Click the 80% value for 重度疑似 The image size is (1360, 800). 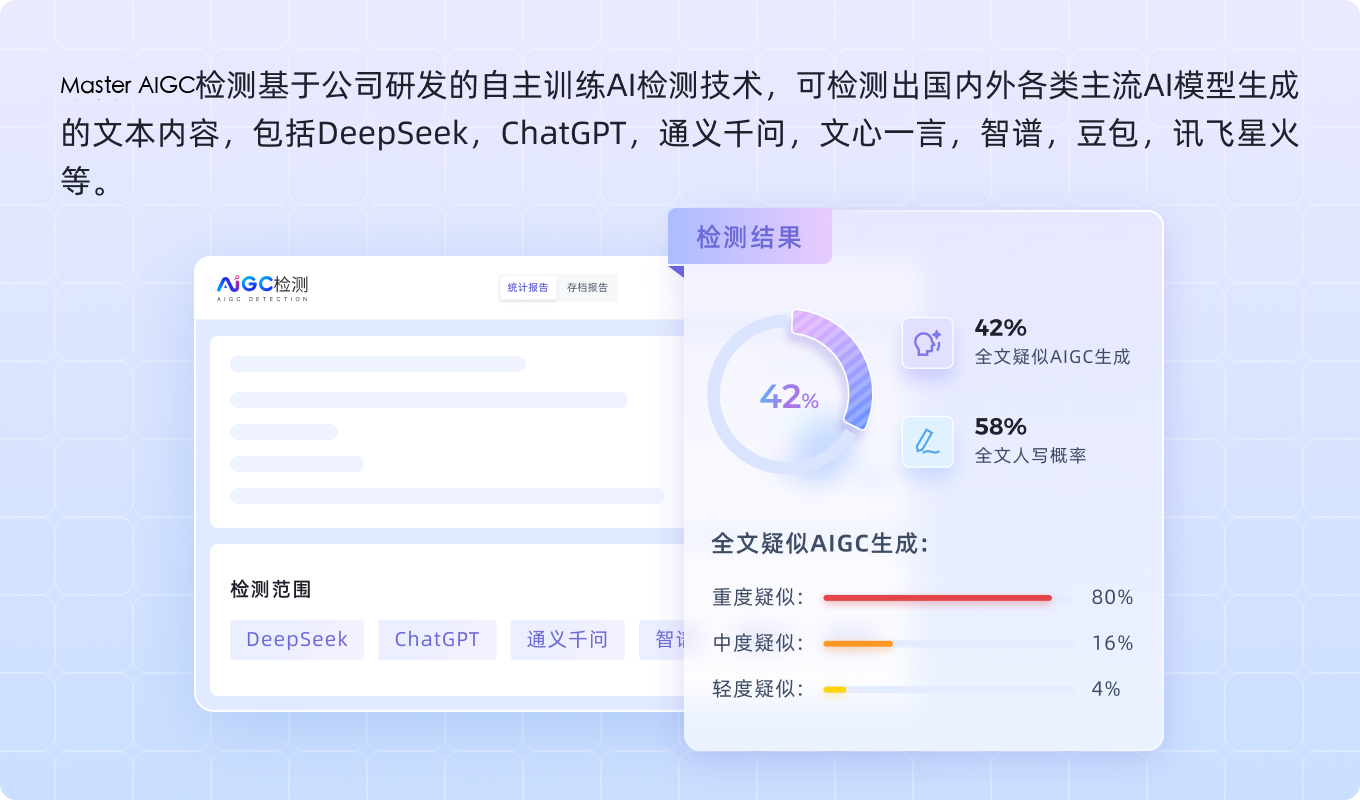coord(1112,598)
